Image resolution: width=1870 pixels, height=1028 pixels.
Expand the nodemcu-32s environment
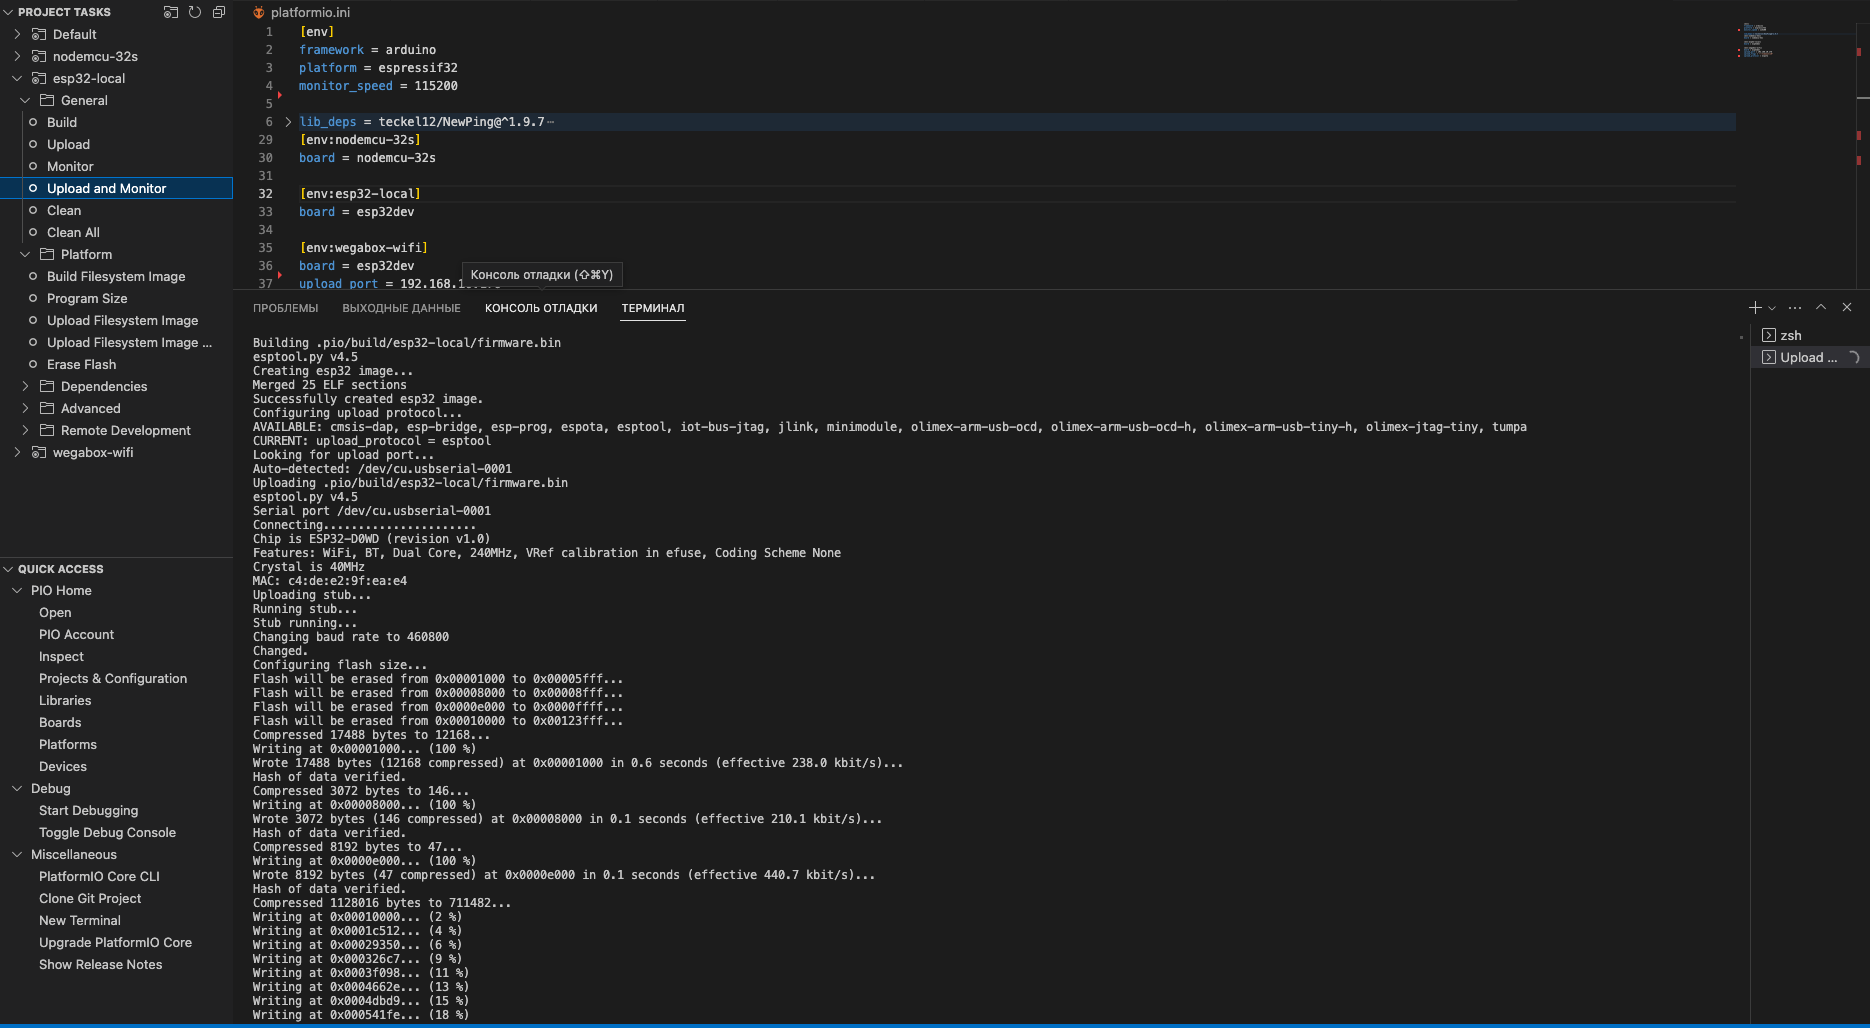pos(17,56)
